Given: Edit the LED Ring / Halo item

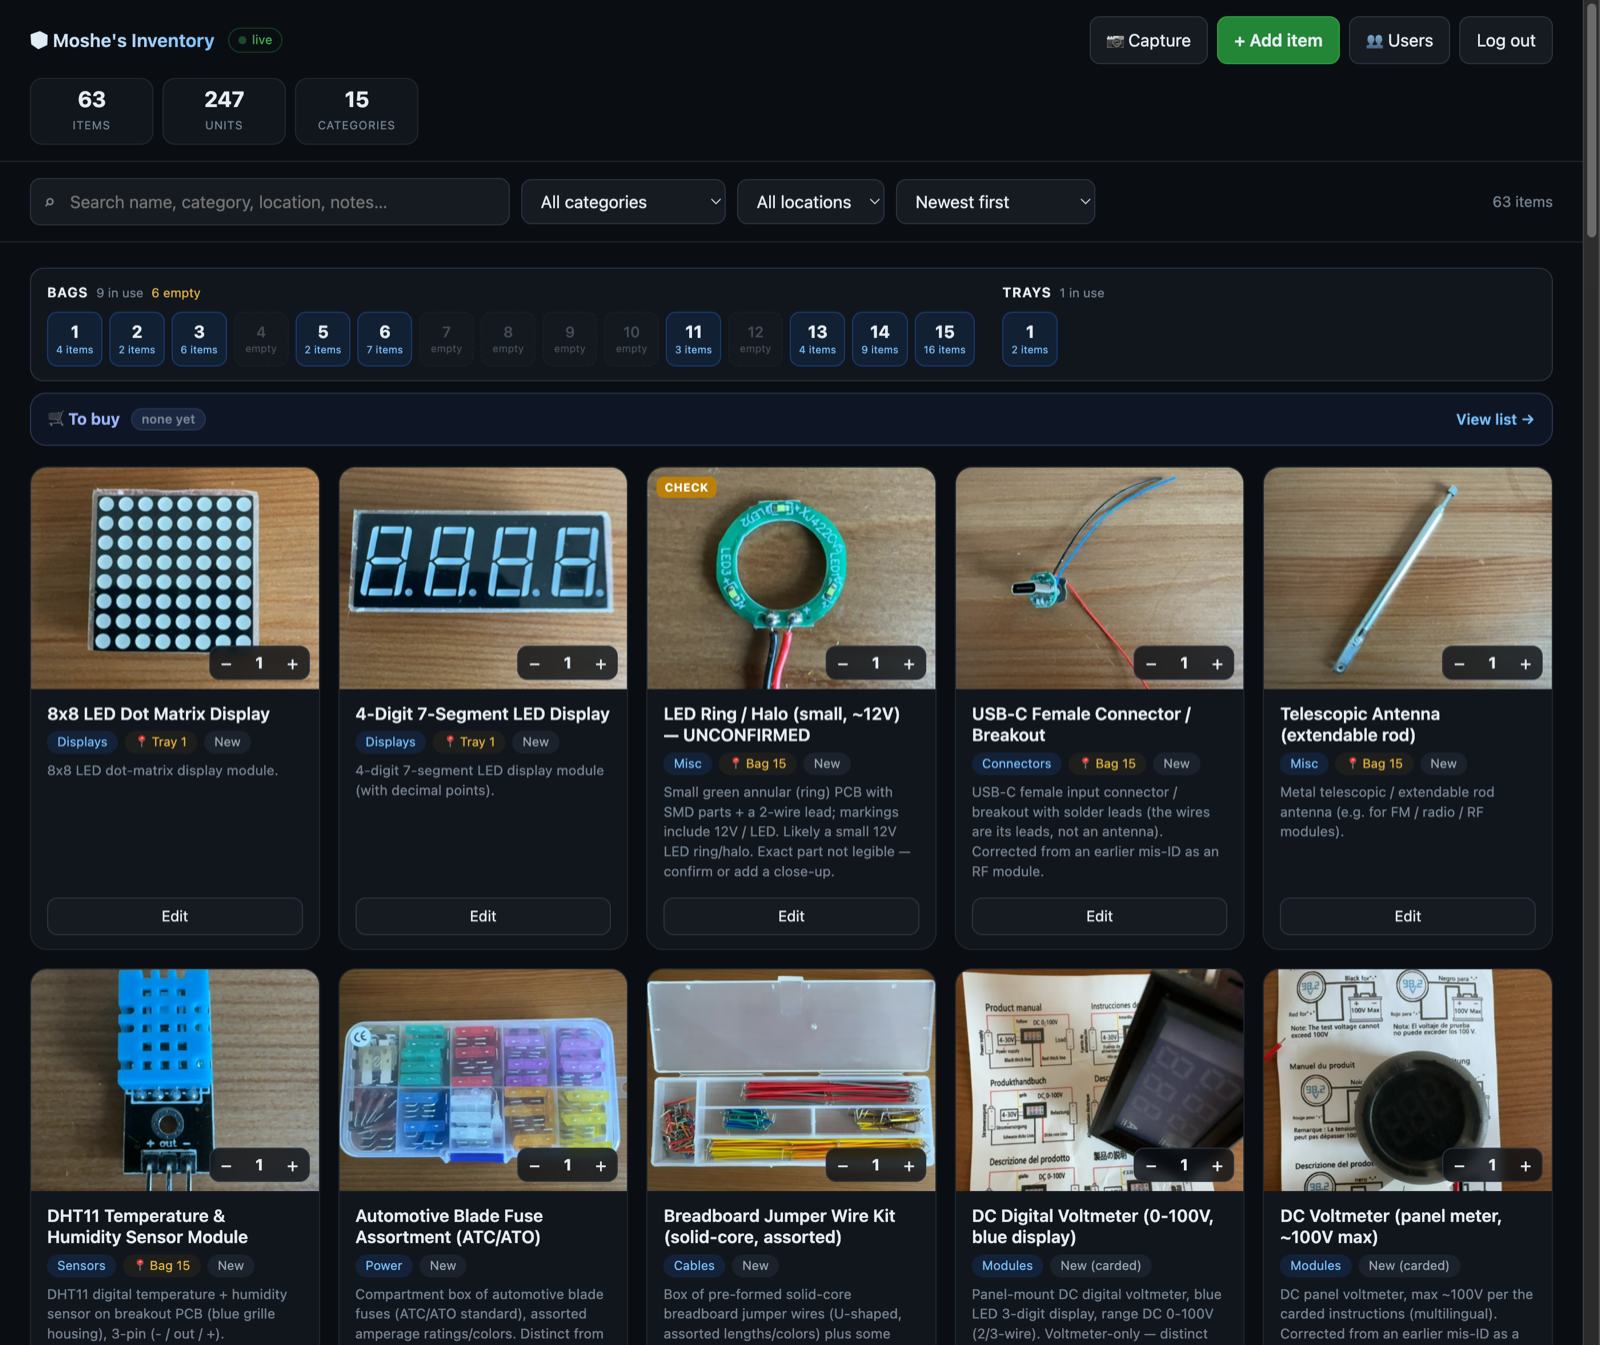Looking at the screenshot, I should pos(791,916).
